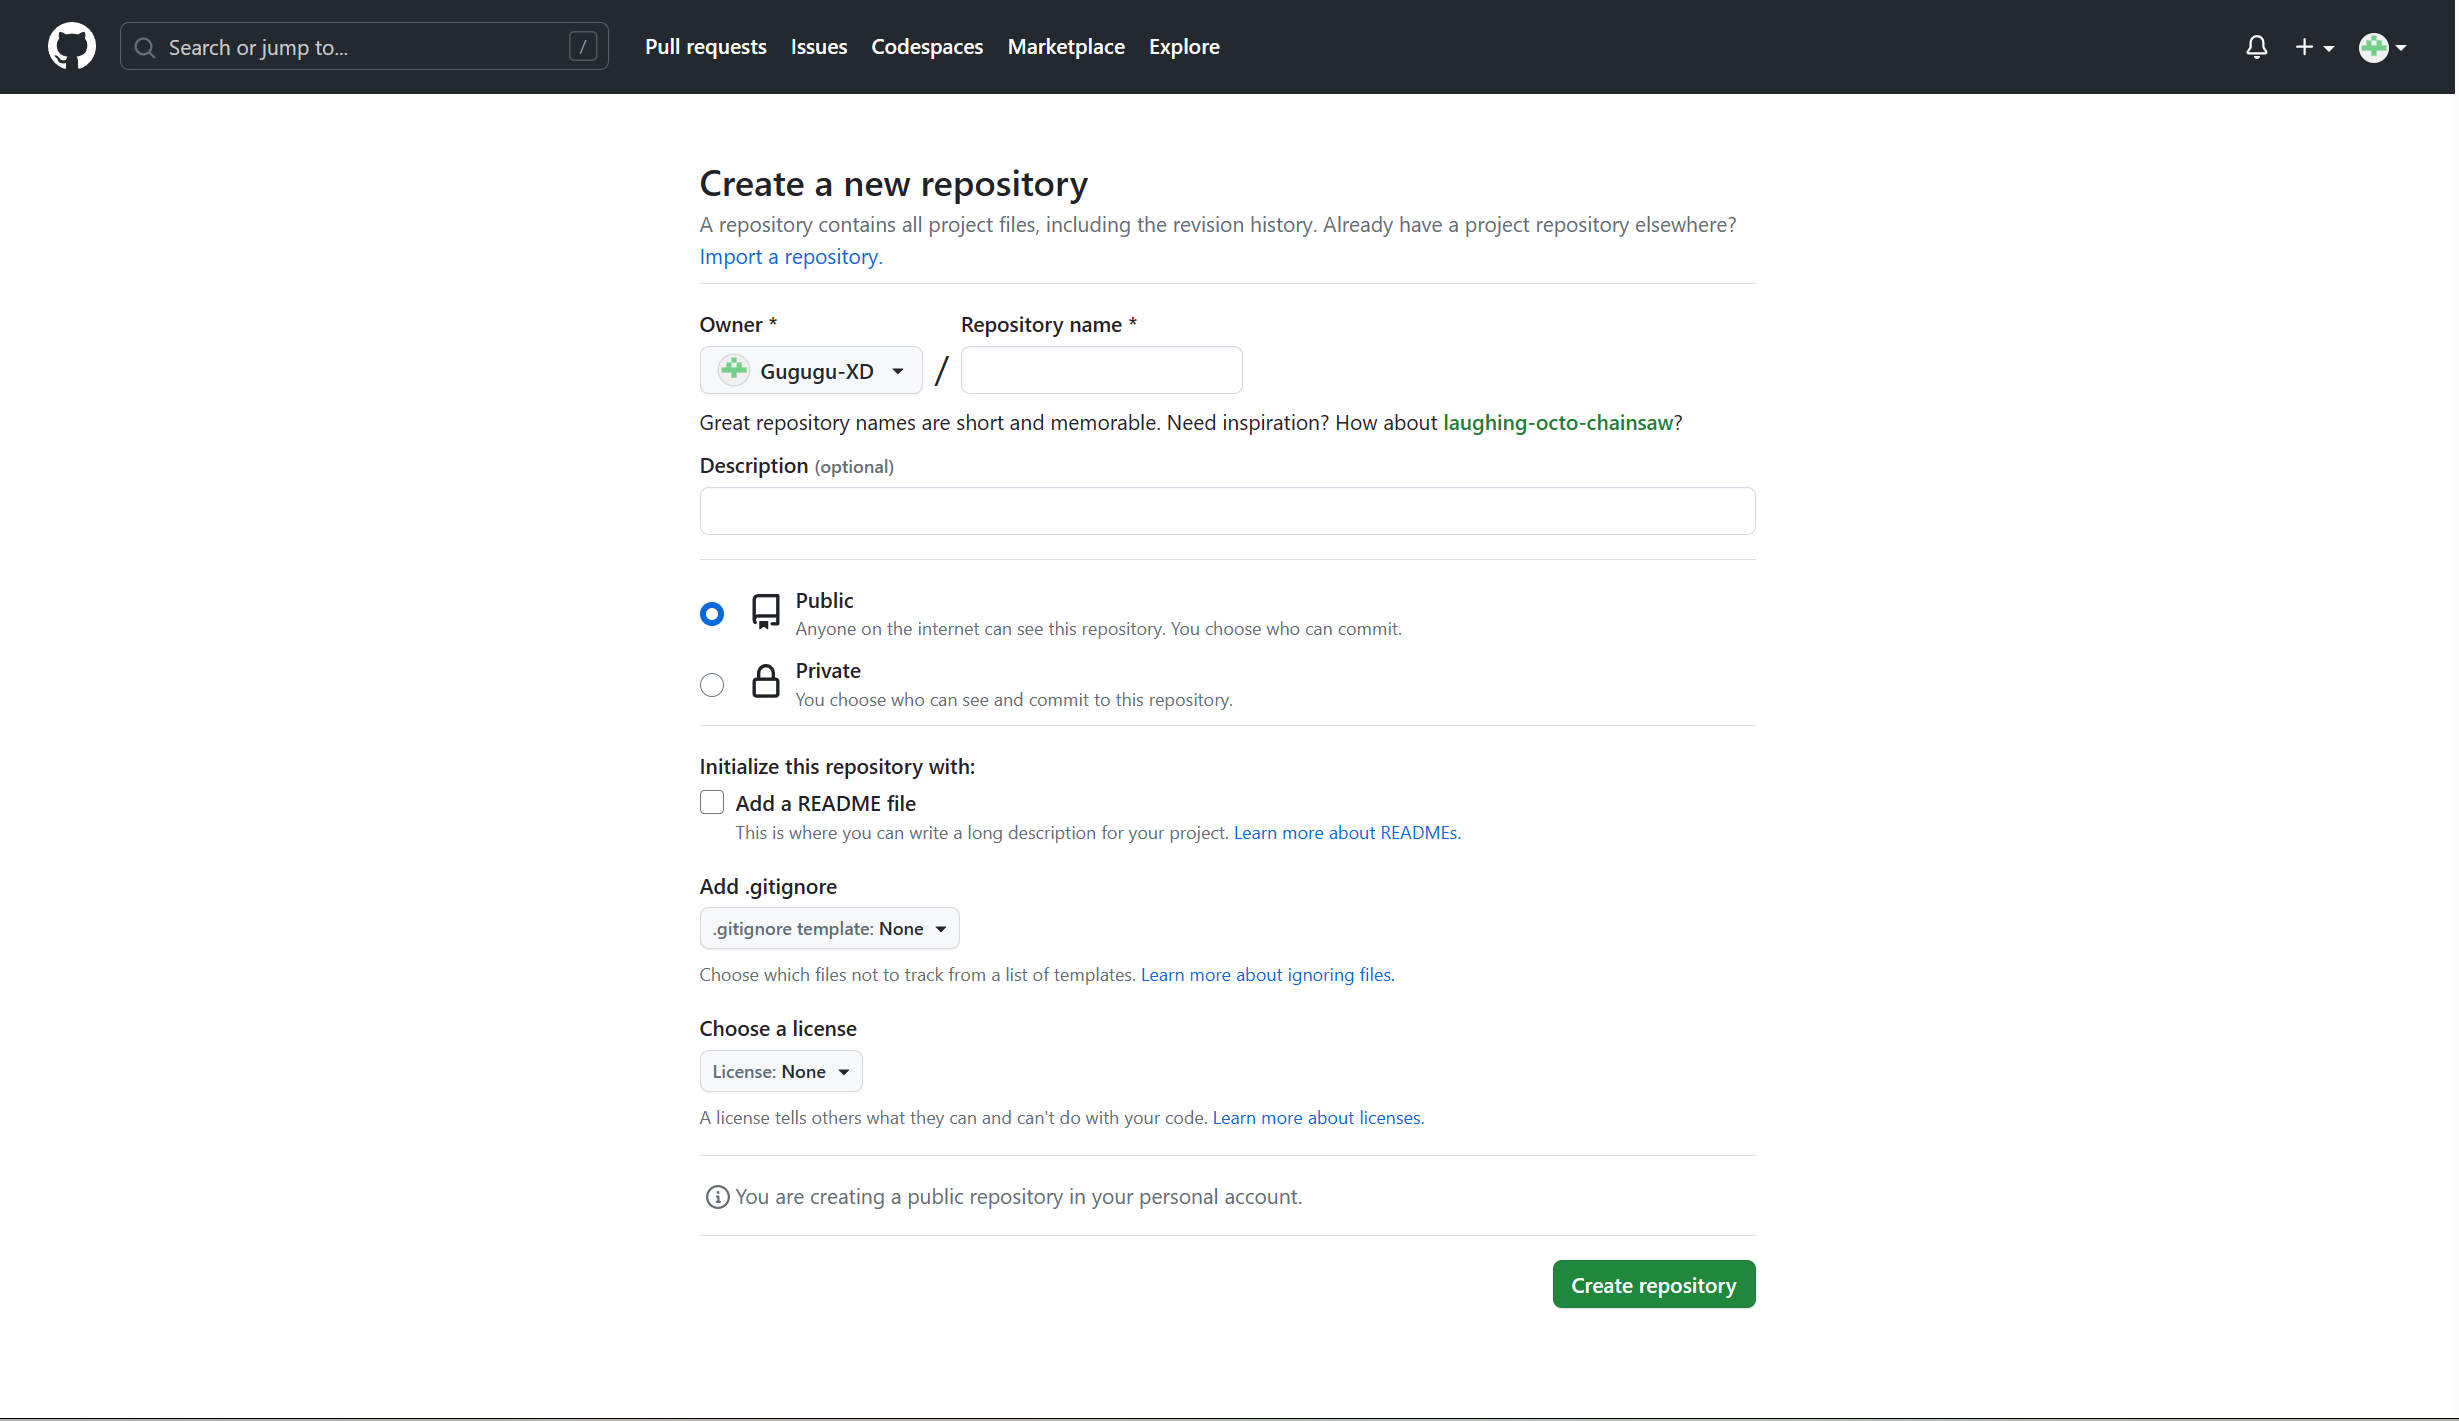Screen dimensions: 2459x1421
Task: Open the plus create-new menu
Action: click(2313, 47)
